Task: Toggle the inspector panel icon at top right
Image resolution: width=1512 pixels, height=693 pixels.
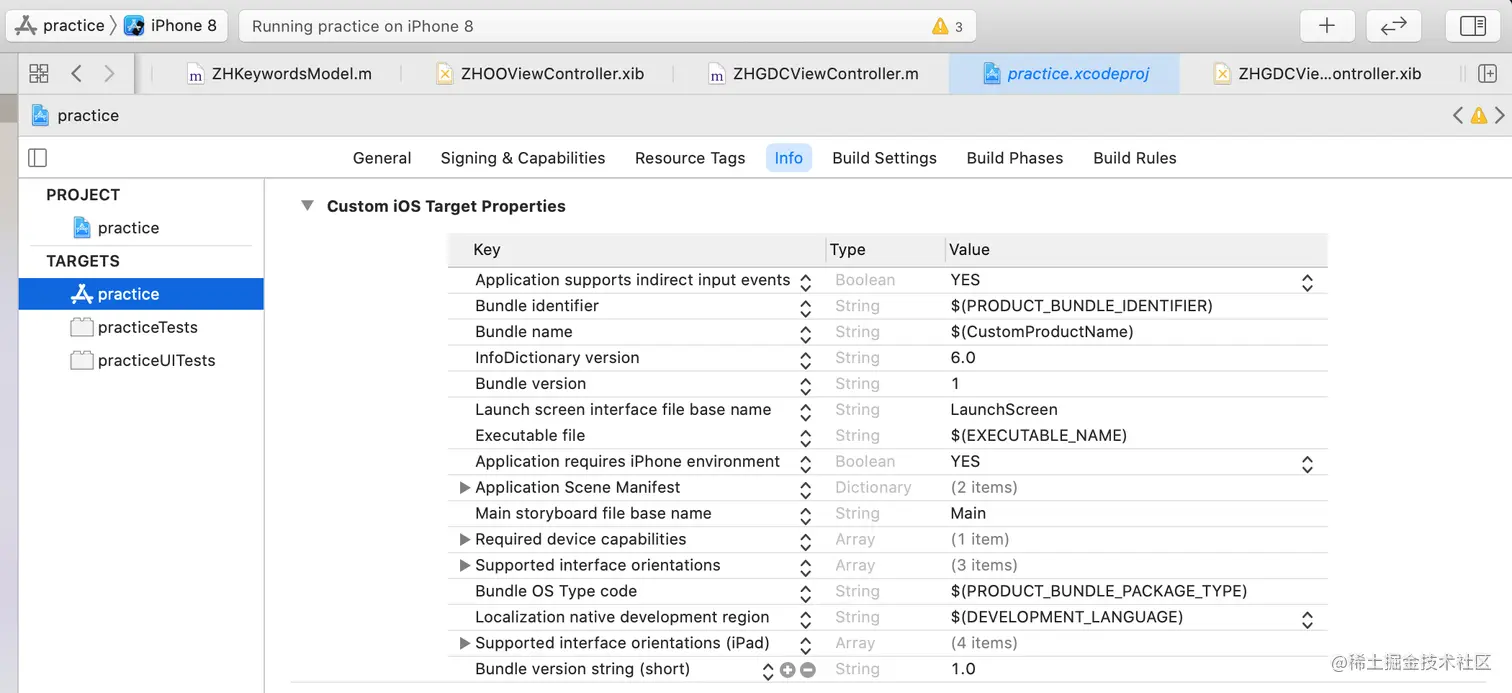Action: coord(1472,26)
